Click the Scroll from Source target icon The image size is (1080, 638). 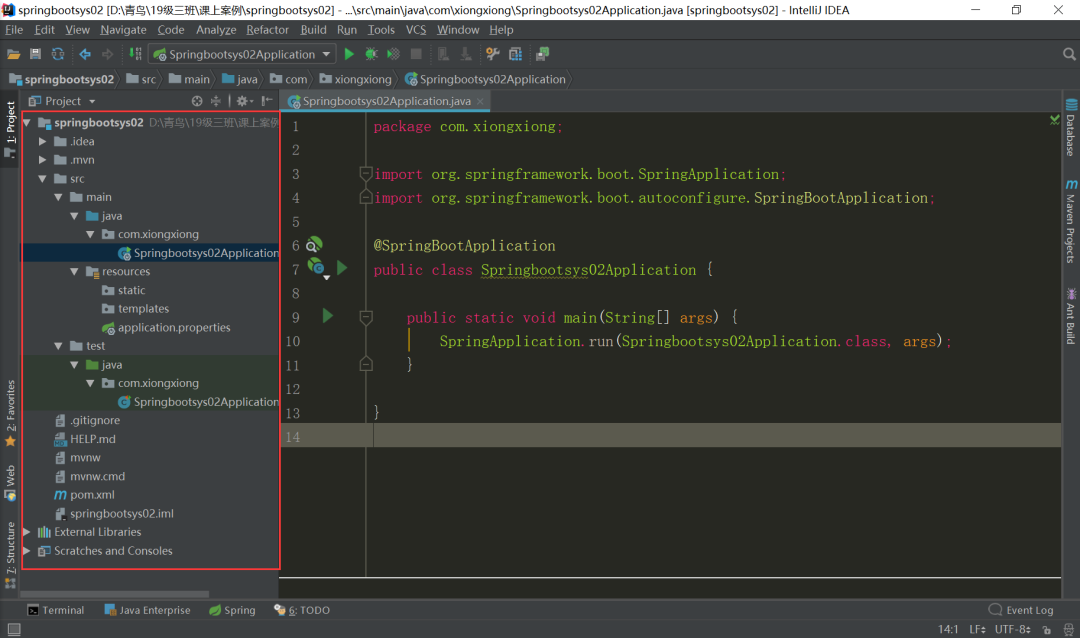pyautogui.click(x=197, y=101)
